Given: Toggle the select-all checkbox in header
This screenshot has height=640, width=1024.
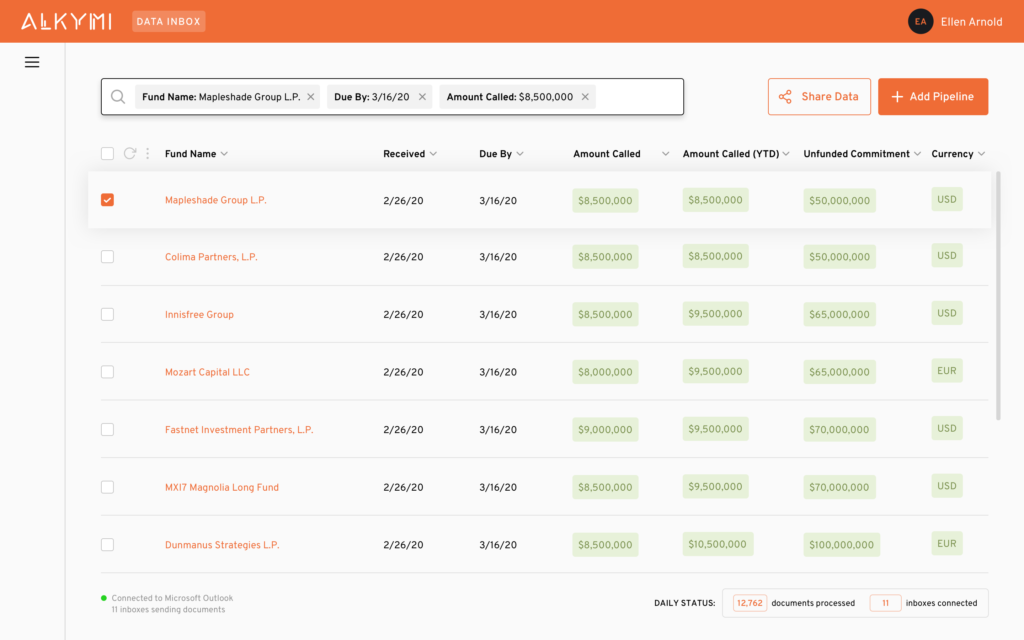Looking at the screenshot, I should pyautogui.click(x=108, y=153).
